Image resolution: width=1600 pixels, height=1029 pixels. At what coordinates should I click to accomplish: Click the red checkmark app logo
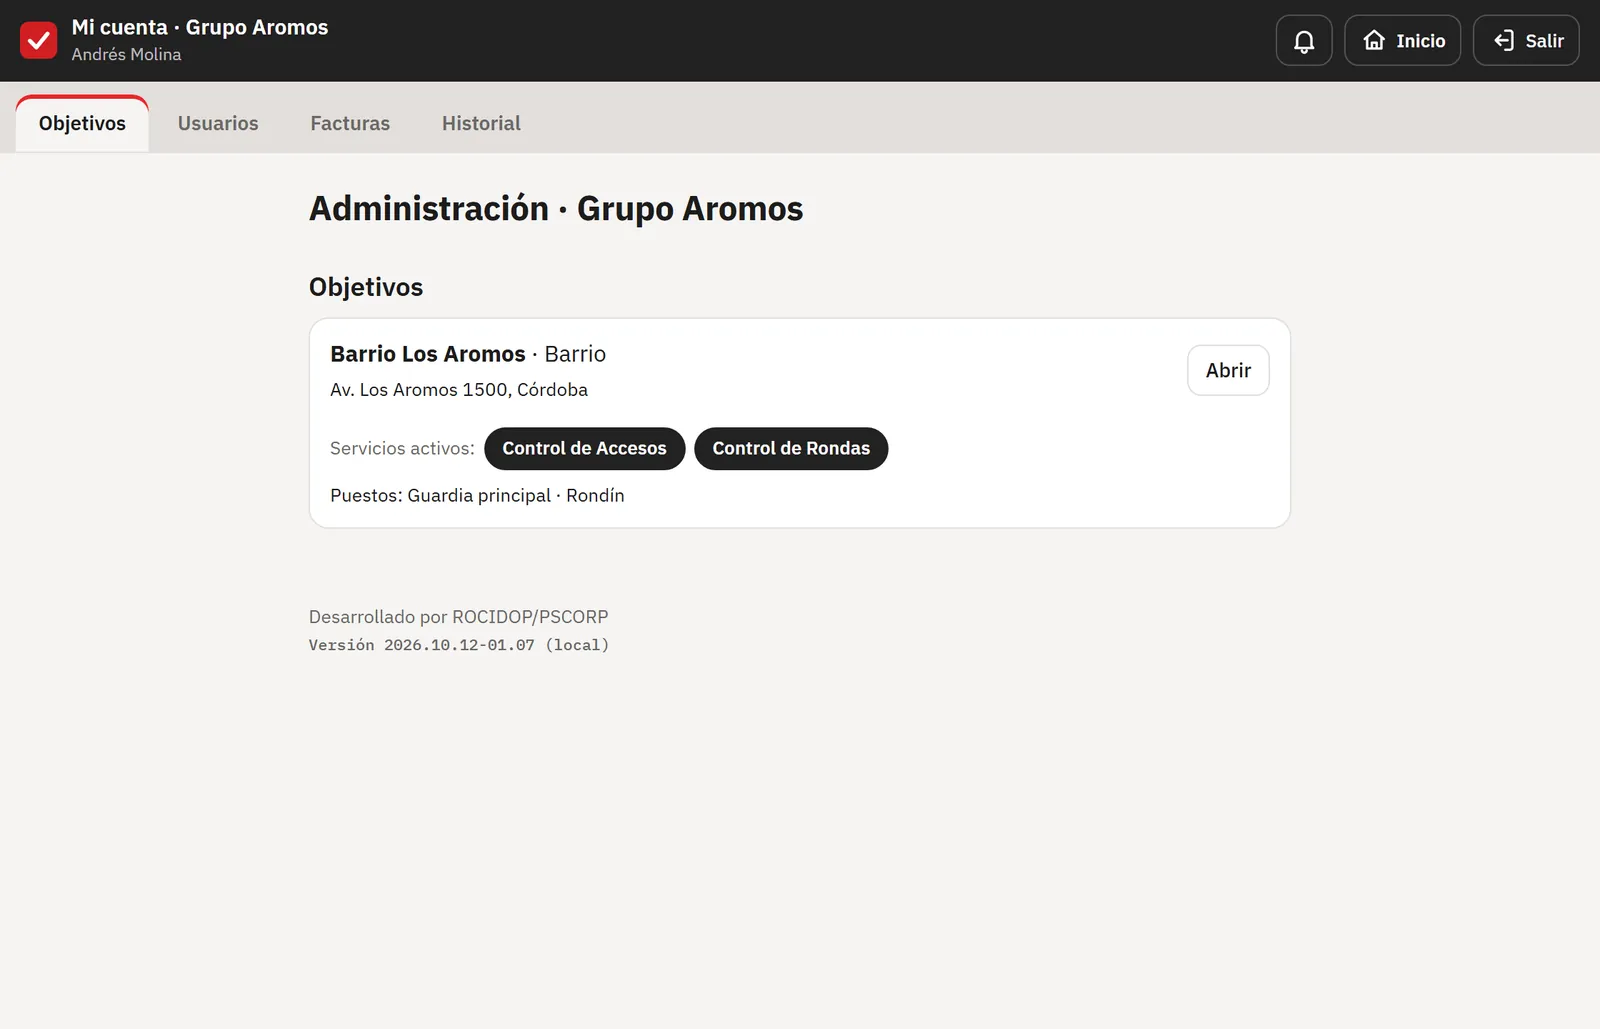pos(39,41)
